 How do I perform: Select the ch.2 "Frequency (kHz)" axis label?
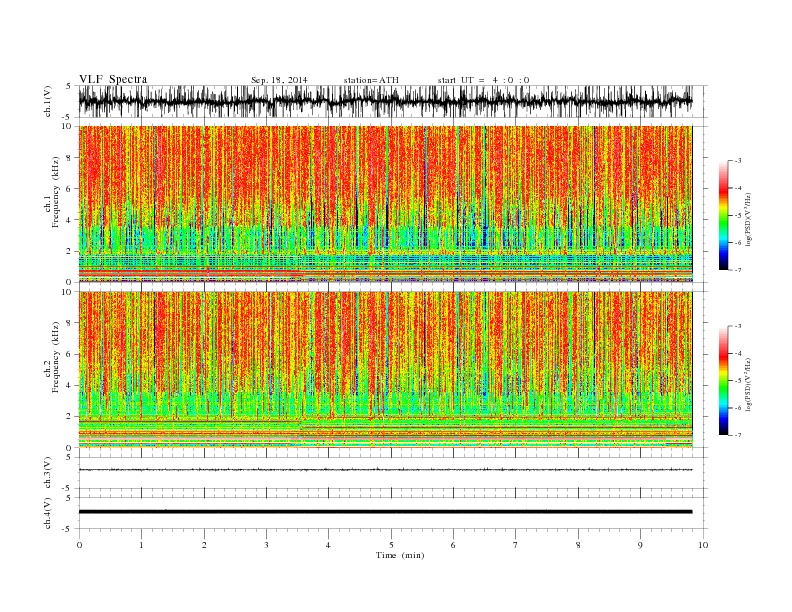[x=56, y=358]
